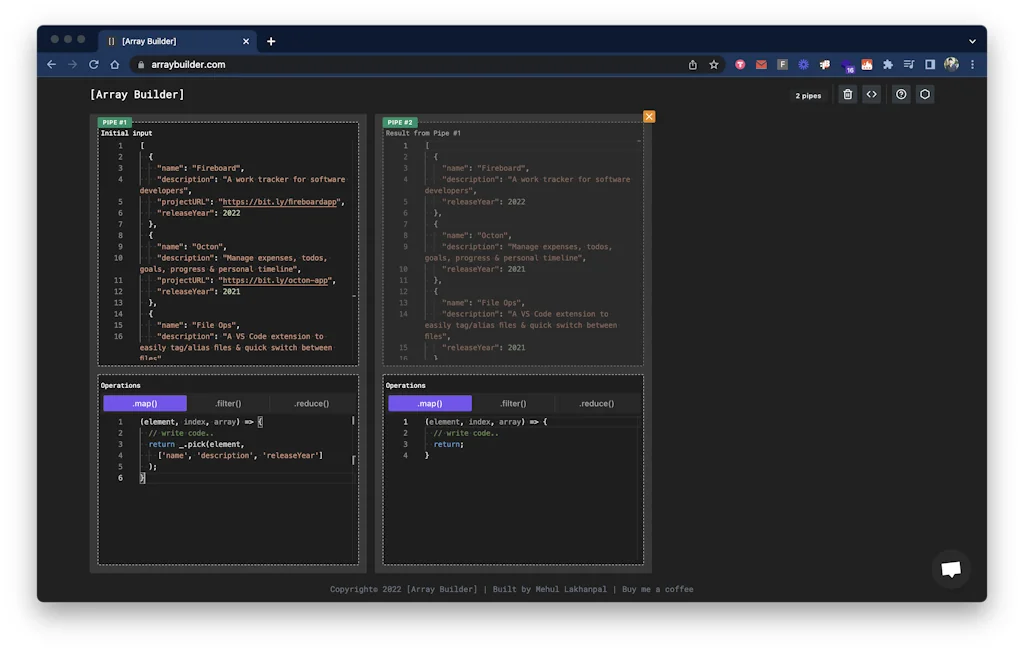
Task: Open the https://bit.ly/fireboardapp link
Action: click(x=280, y=202)
